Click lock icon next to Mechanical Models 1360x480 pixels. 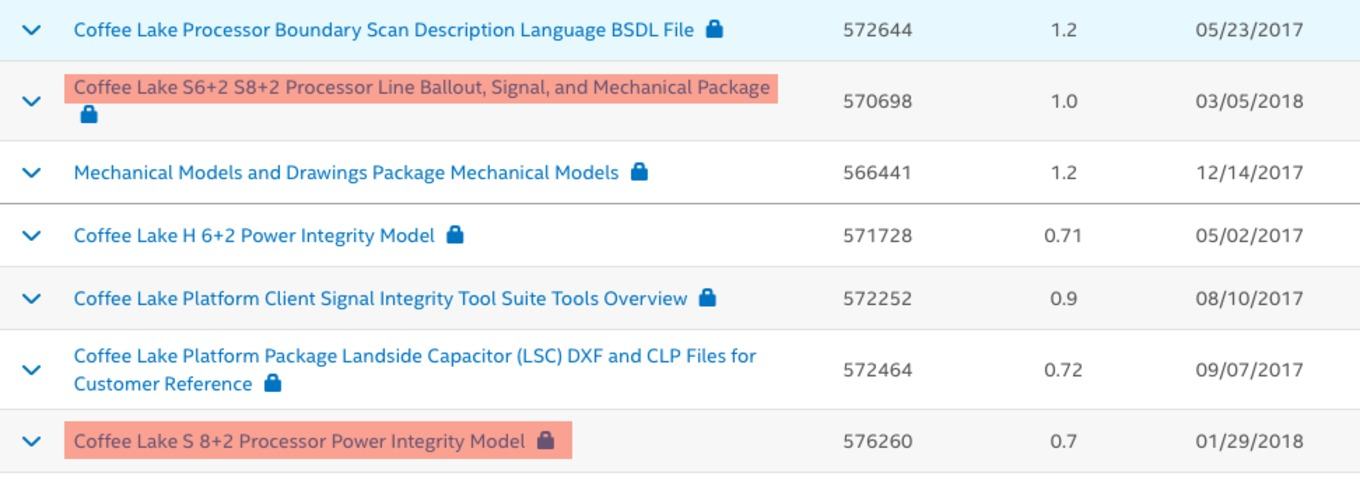(639, 172)
